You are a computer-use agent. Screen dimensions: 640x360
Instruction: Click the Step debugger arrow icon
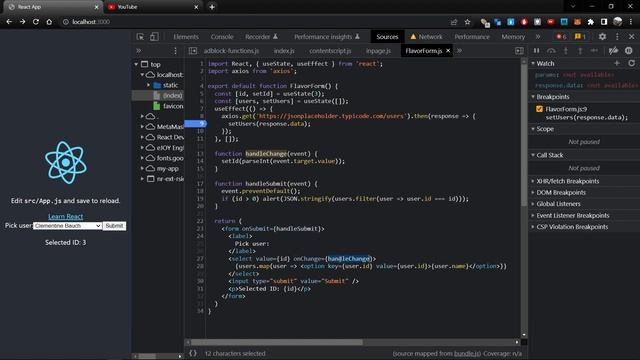(594, 51)
